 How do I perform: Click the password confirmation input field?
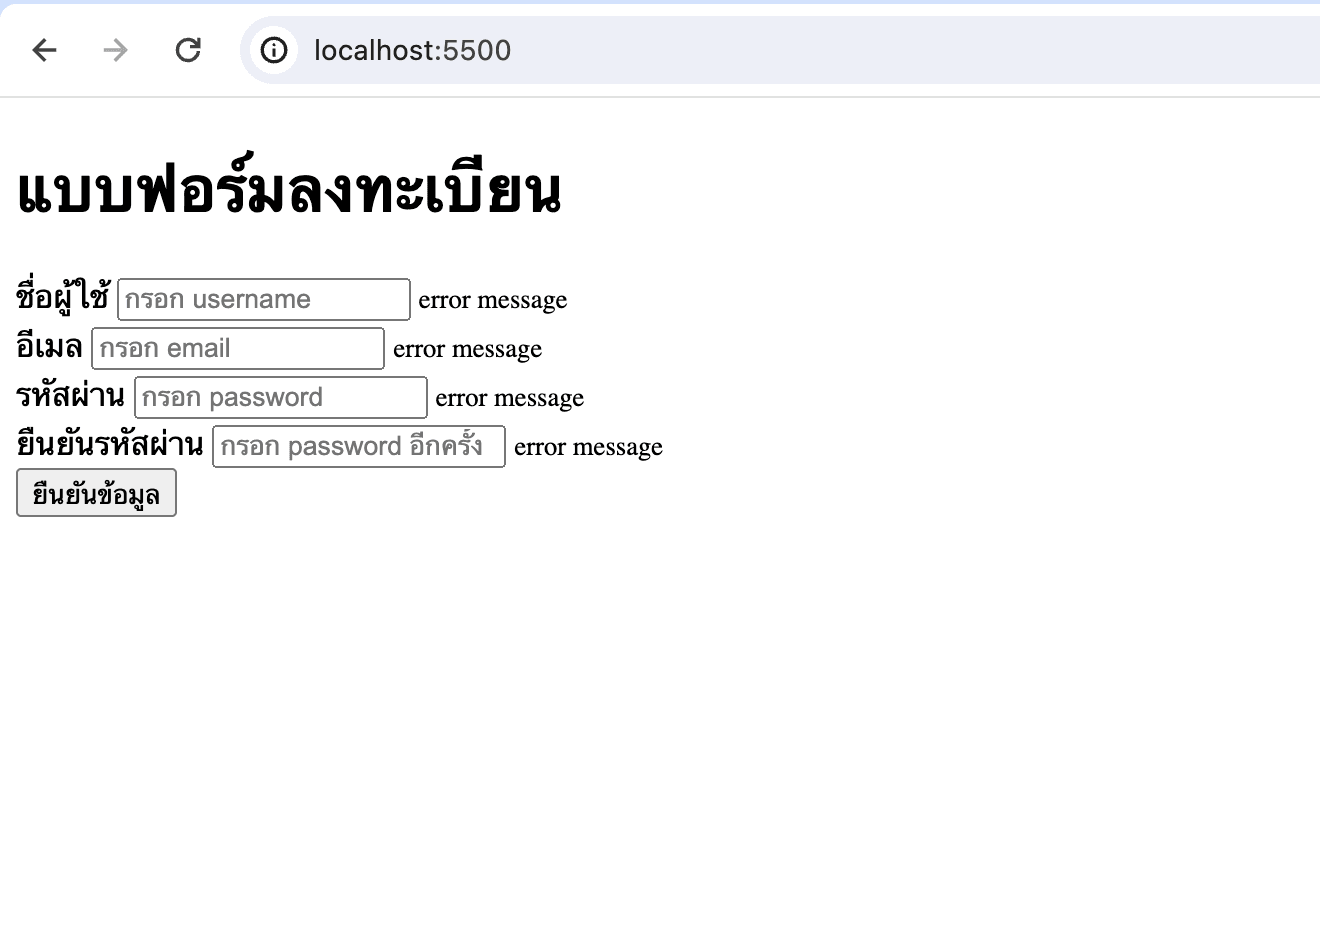coord(358,445)
